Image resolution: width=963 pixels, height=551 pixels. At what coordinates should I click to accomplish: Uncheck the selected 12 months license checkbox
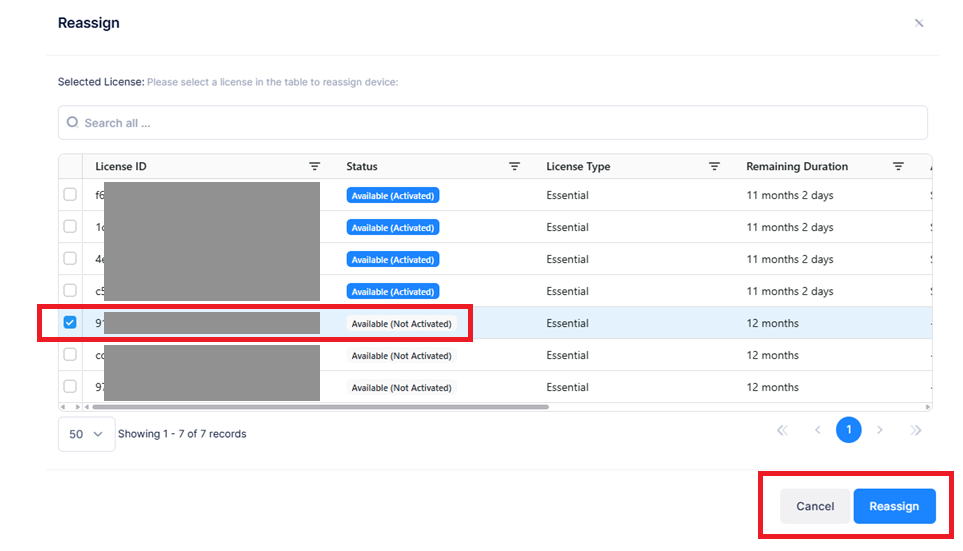pyautogui.click(x=70, y=323)
